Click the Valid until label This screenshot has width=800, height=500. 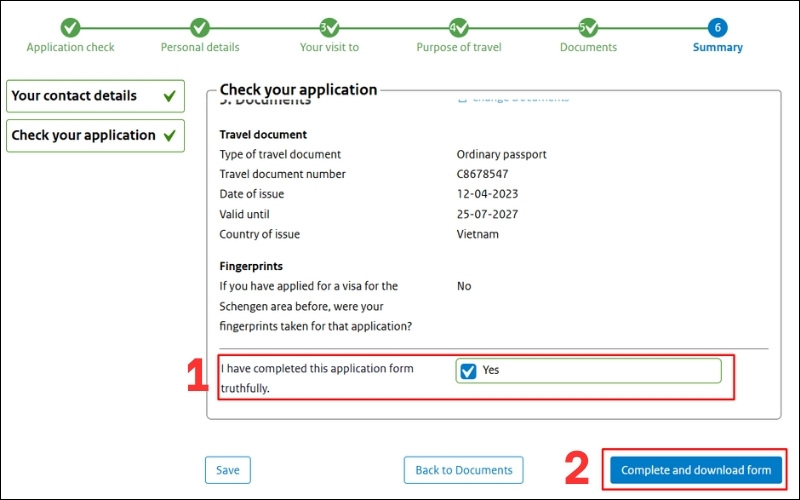[x=244, y=214]
